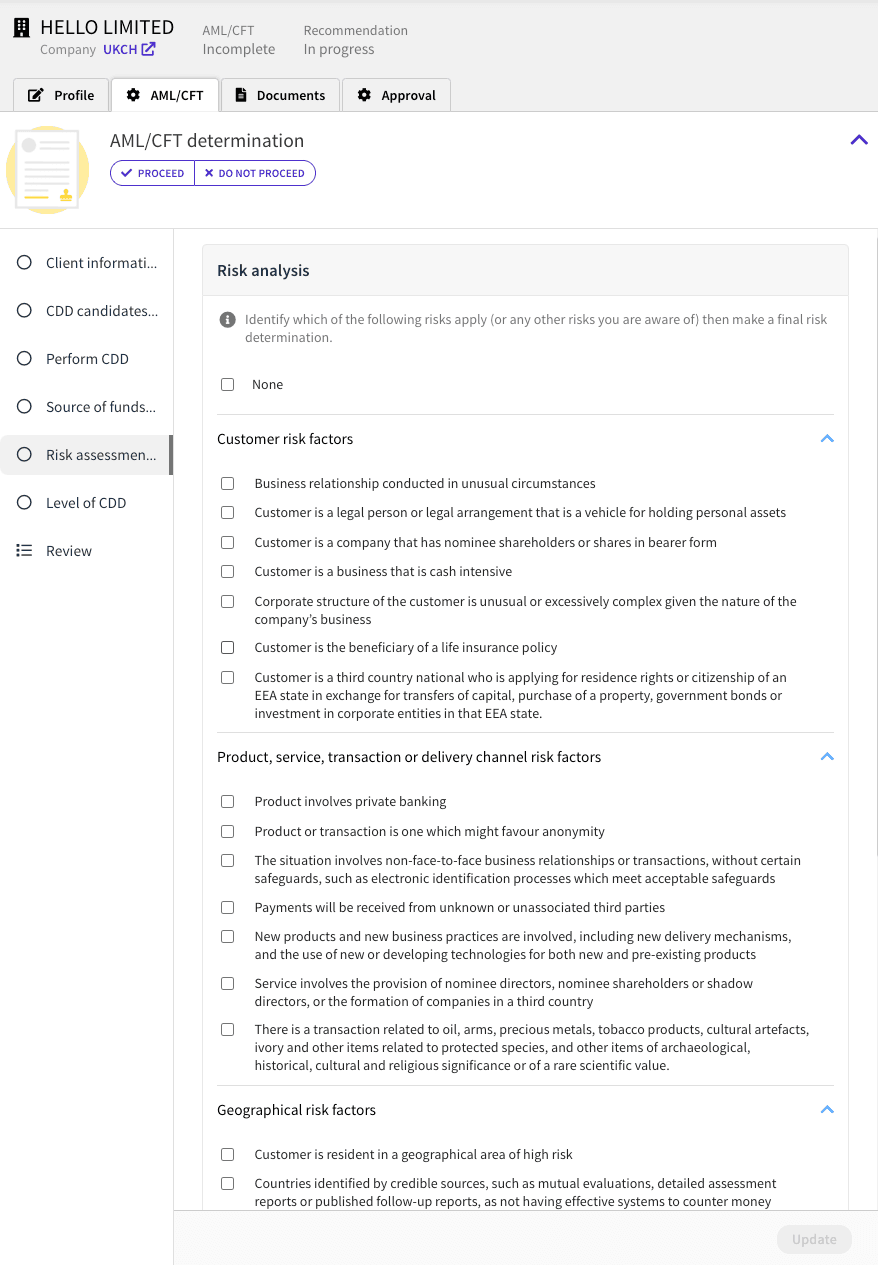Image resolution: width=878 pixels, height=1265 pixels.
Task: Enable 'Product involves private banking' checkbox
Action: (228, 802)
